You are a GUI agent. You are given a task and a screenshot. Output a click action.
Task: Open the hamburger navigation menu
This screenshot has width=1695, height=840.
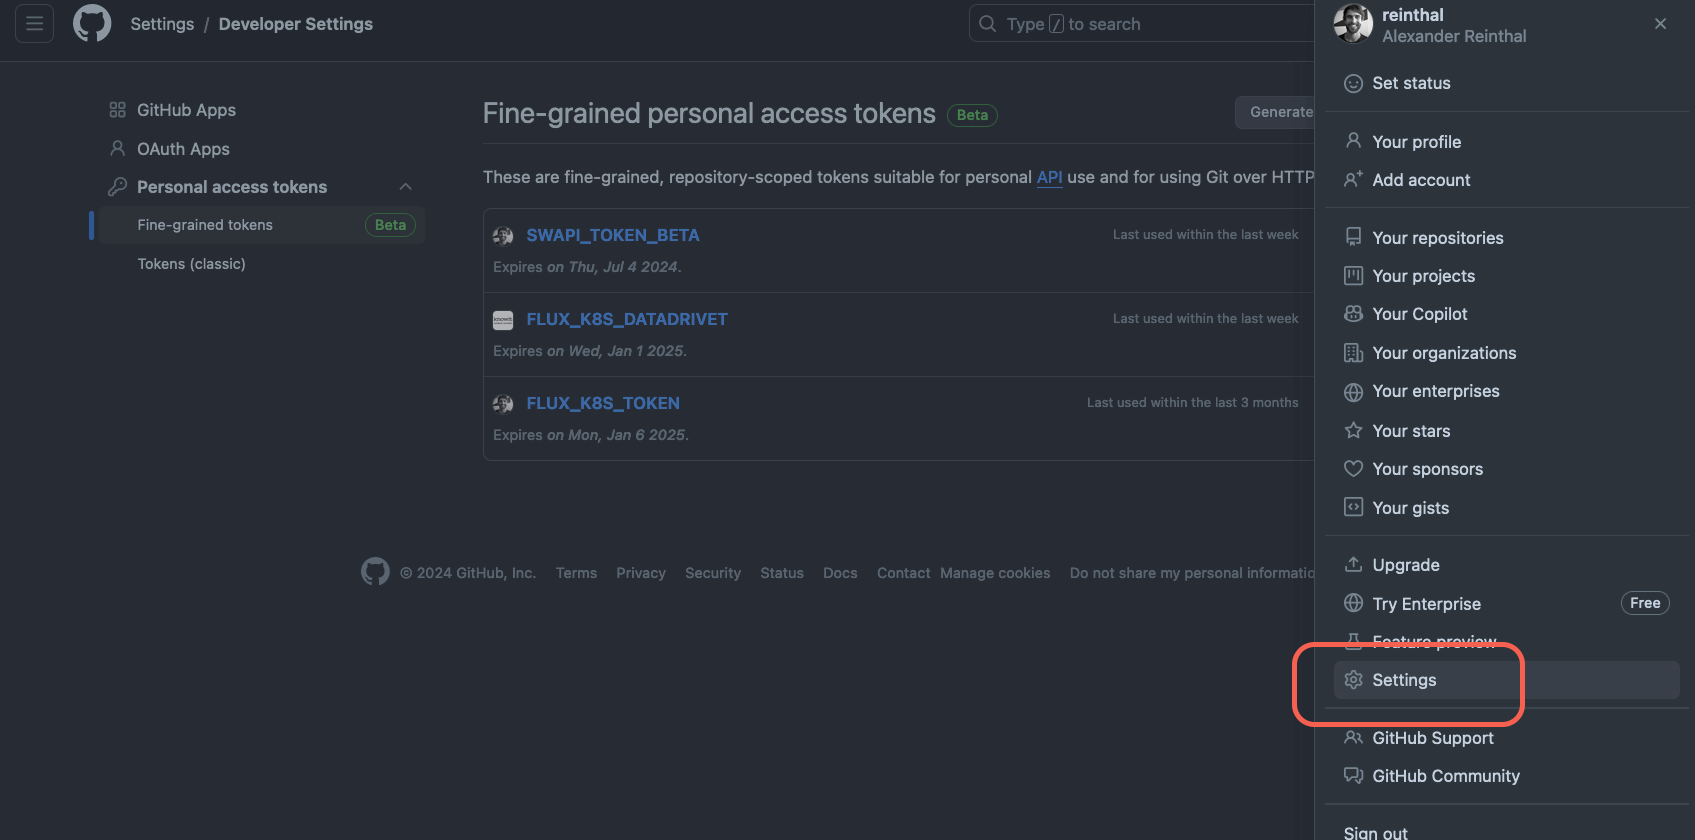[34, 23]
